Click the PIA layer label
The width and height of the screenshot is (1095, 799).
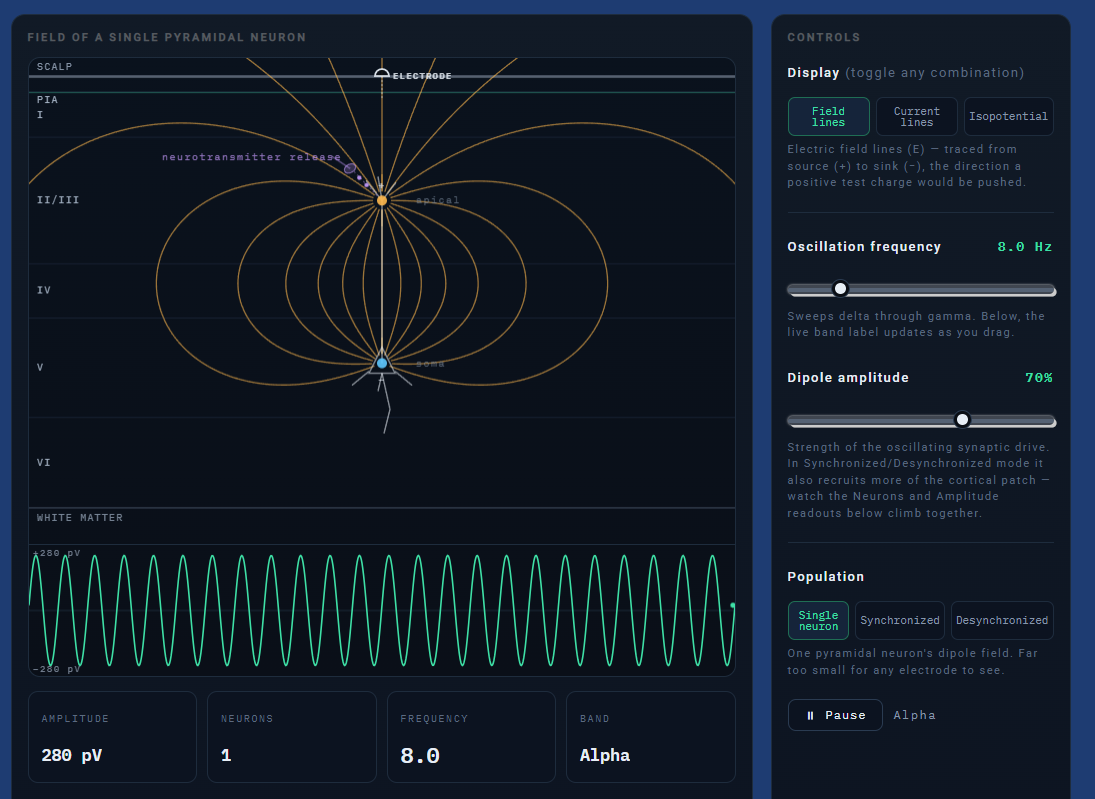coord(47,100)
